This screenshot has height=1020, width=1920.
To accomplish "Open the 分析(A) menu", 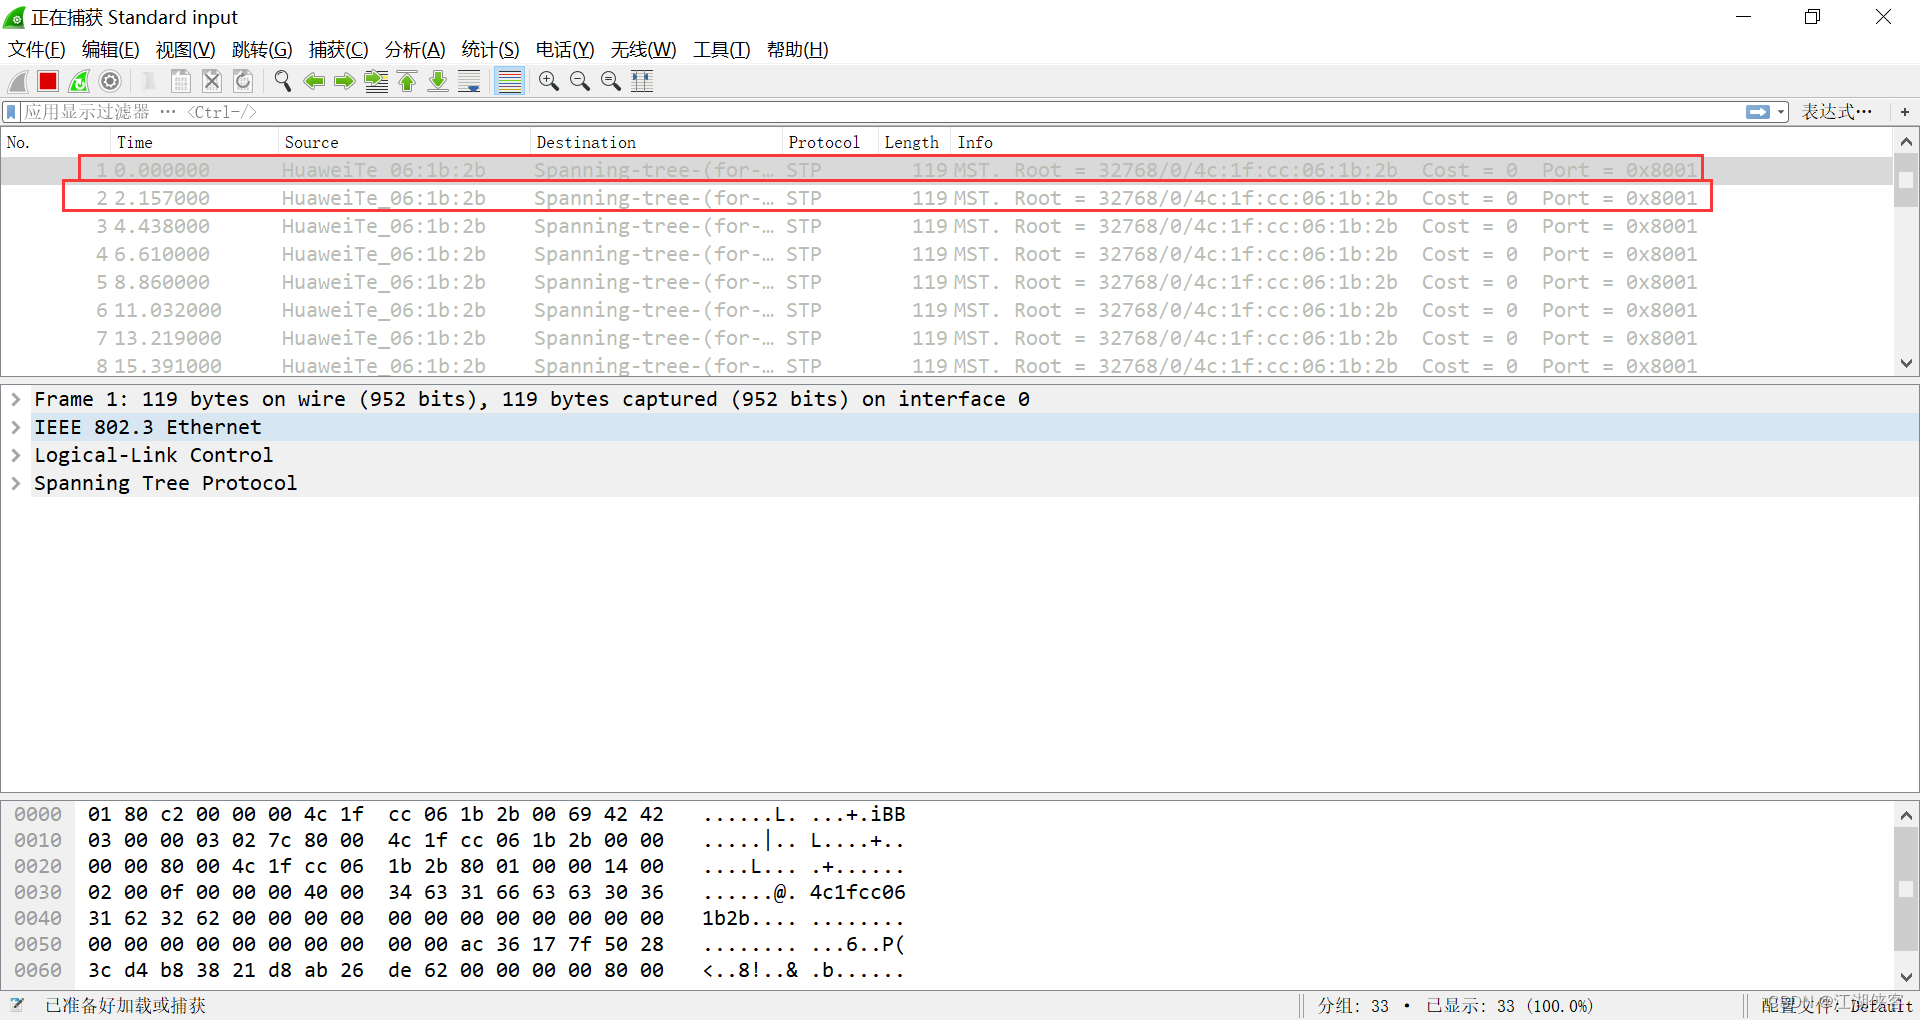I will (x=415, y=50).
